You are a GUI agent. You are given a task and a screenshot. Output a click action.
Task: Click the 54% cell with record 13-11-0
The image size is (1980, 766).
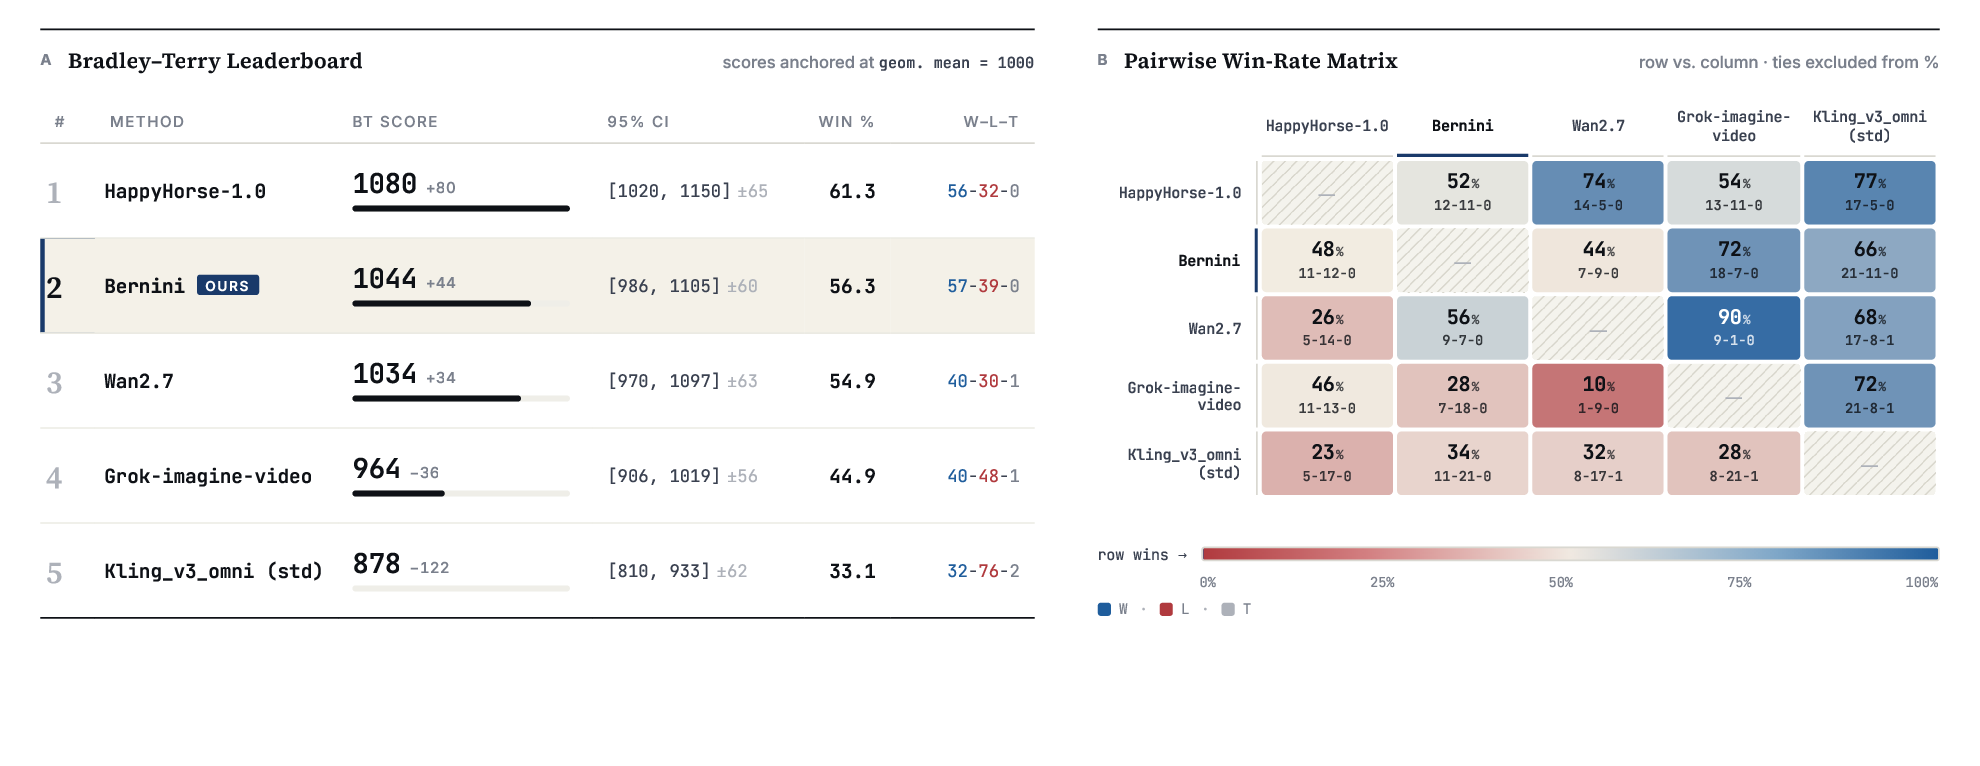click(x=1734, y=193)
